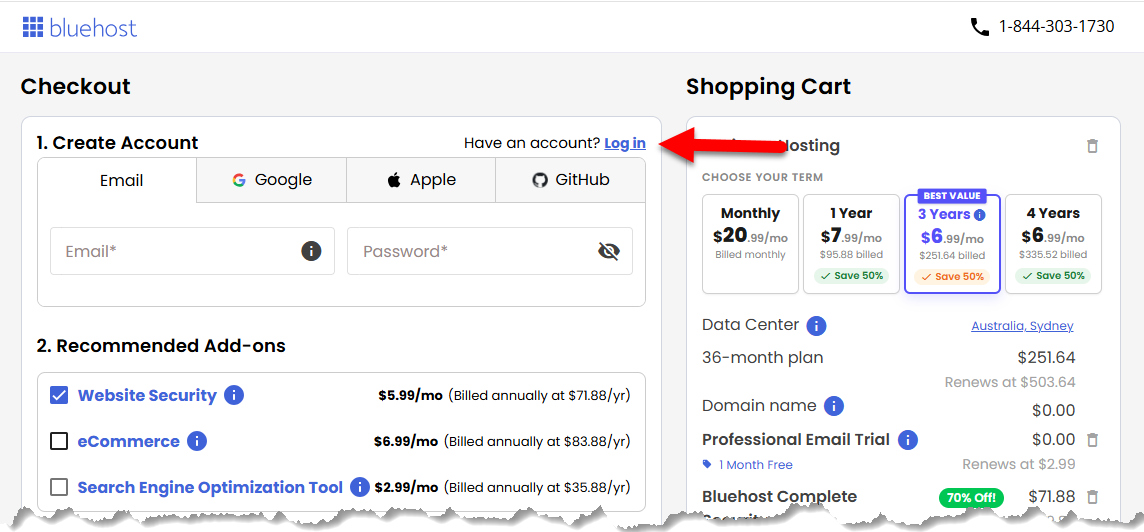Click the Domain name info icon

pos(834,406)
